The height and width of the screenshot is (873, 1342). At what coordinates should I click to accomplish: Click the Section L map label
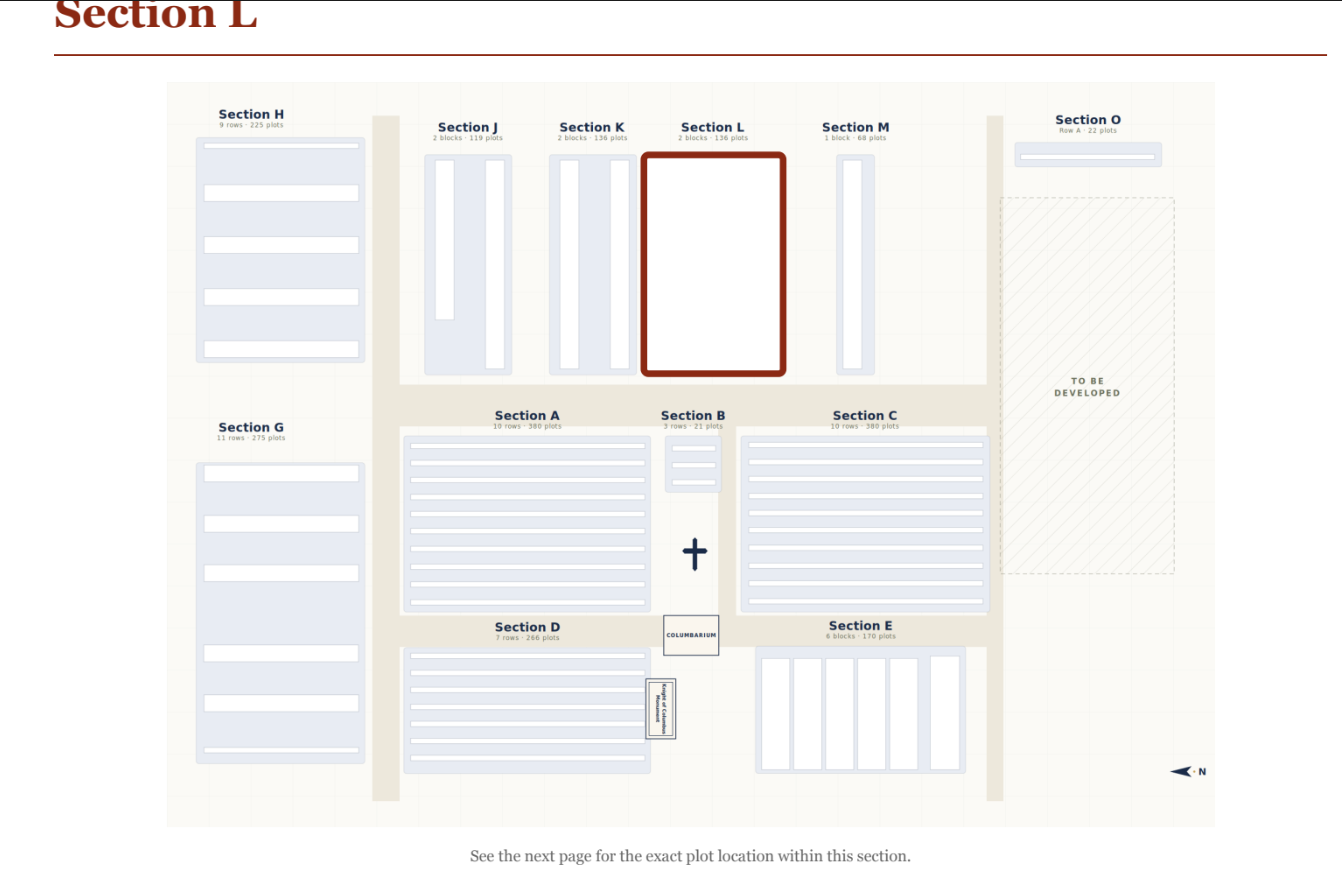pos(713,127)
